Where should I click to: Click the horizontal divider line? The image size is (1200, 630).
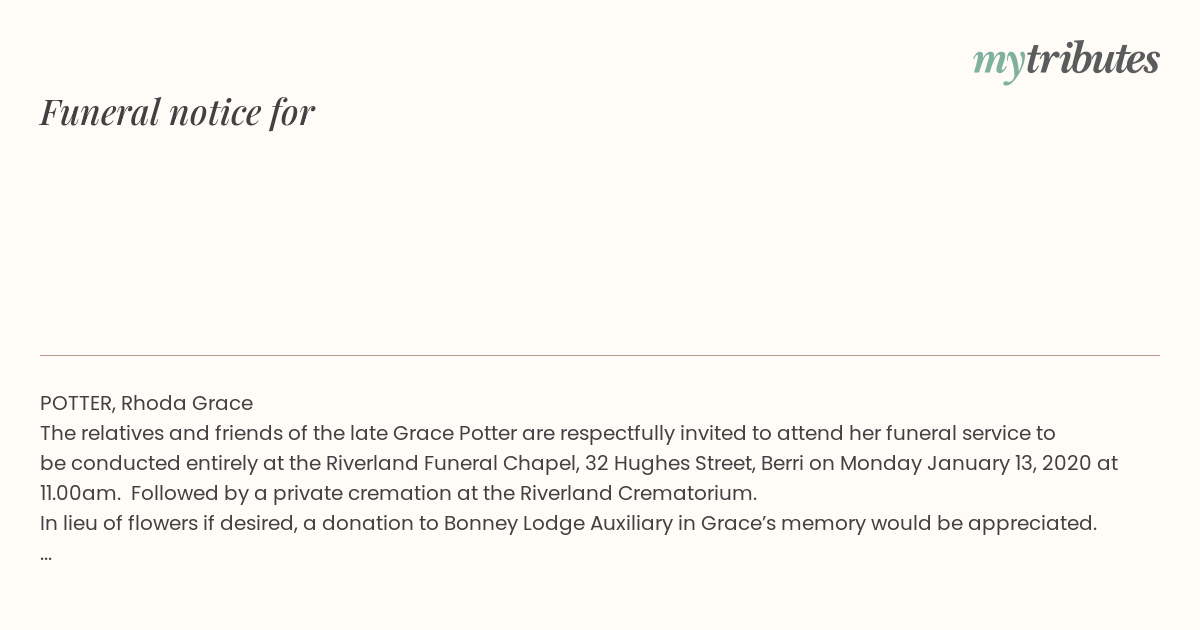[x=600, y=355]
